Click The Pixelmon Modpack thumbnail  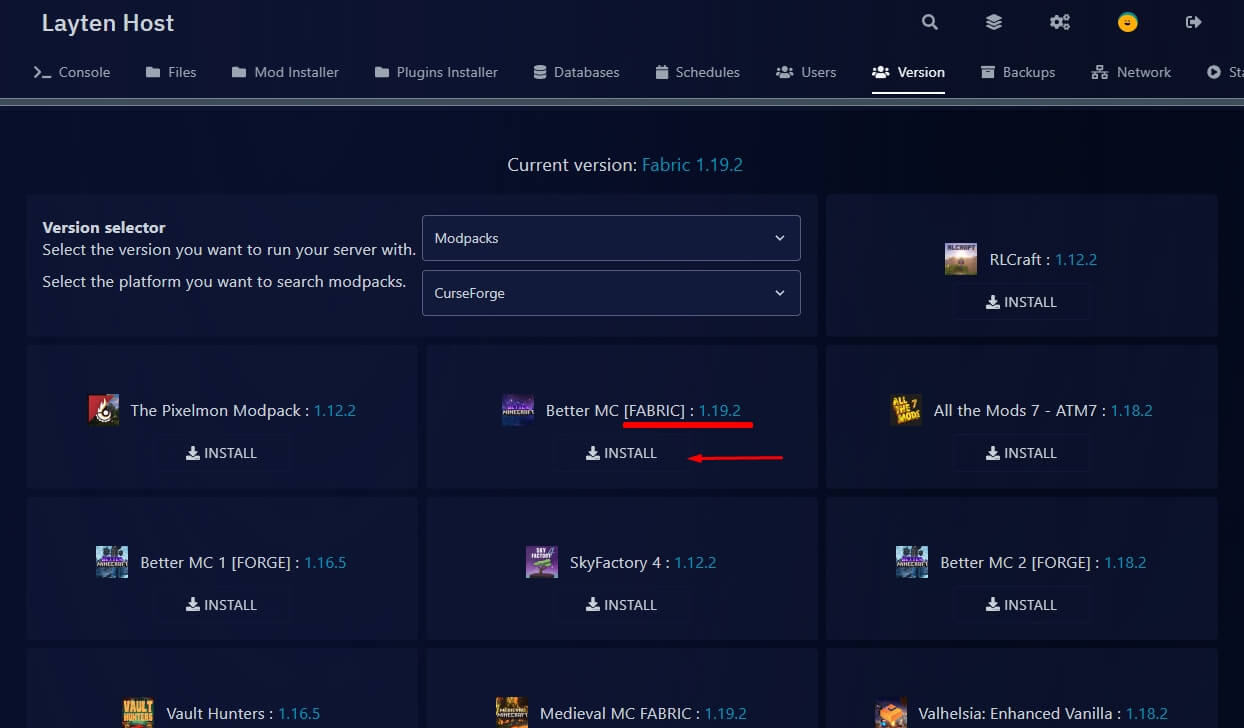point(104,410)
